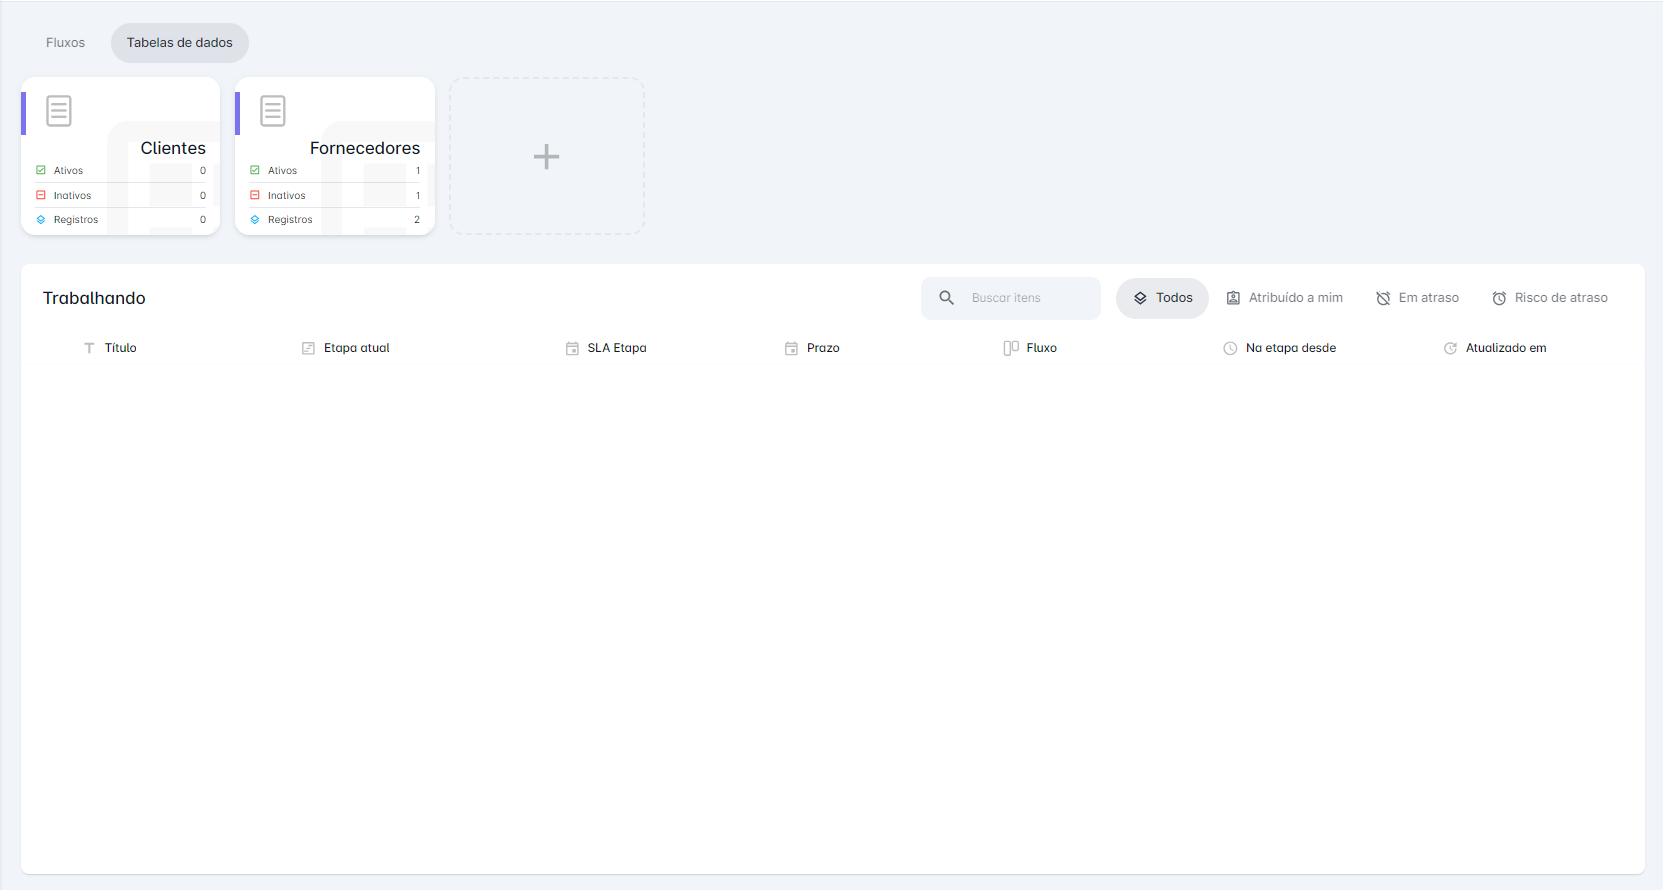Click the Risco de atraso alarm icon
Image resolution: width=1663 pixels, height=890 pixels.
pyautogui.click(x=1499, y=298)
